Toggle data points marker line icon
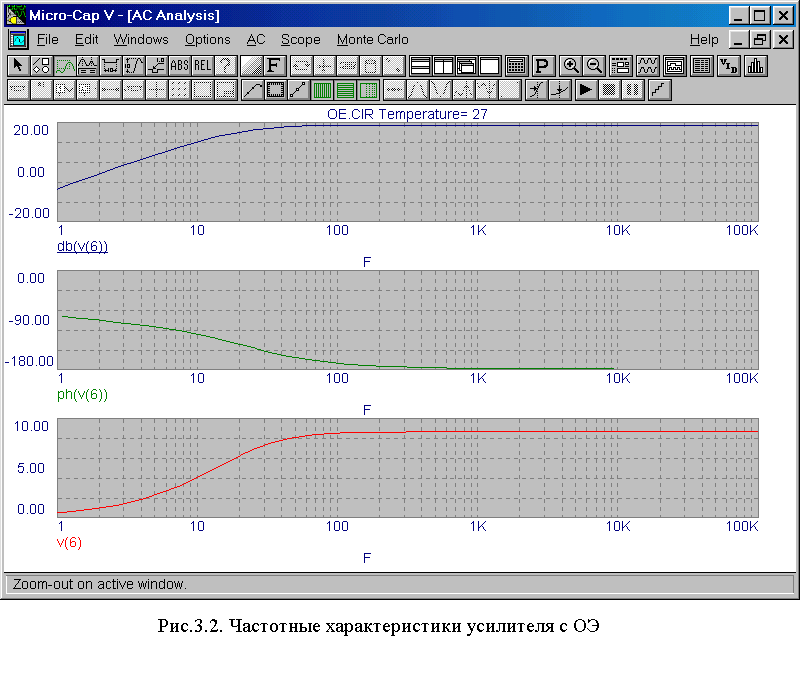This screenshot has width=800, height=688. (298, 90)
